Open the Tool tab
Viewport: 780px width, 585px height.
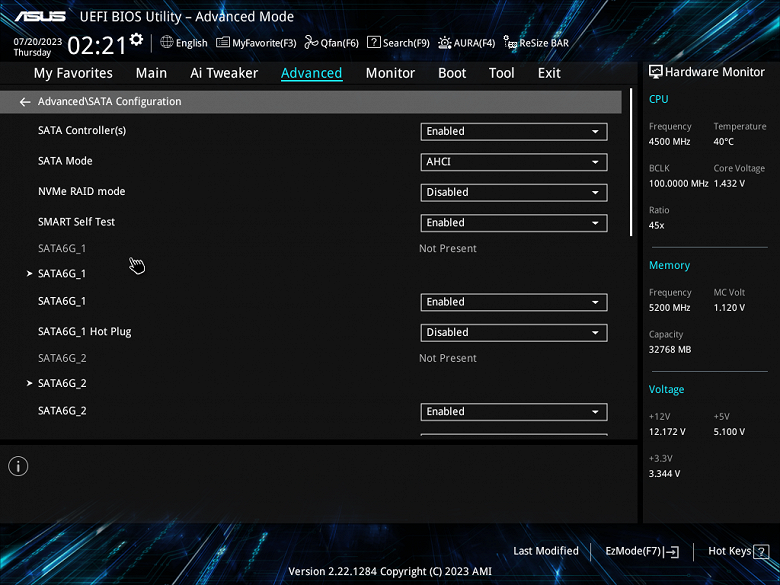point(501,73)
